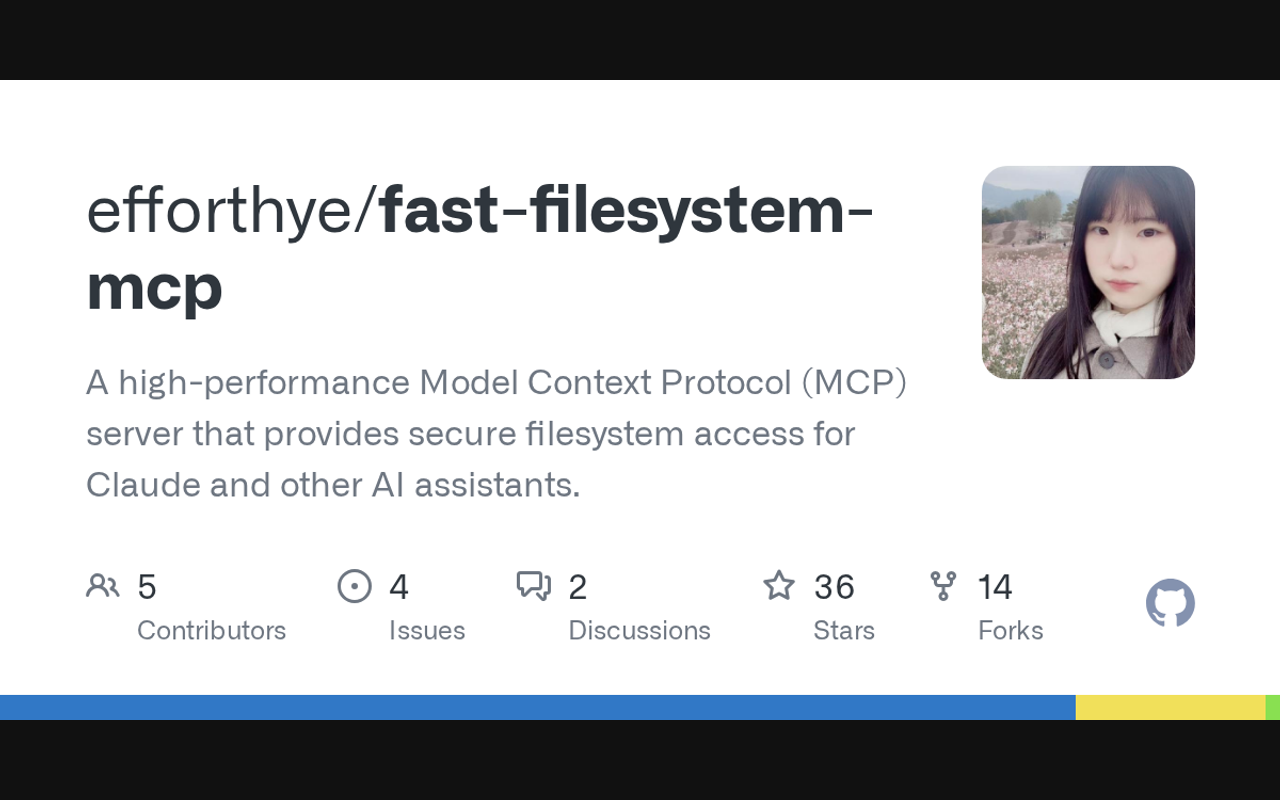The height and width of the screenshot is (800, 1280).
Task: Click the star count number 36
Action: click(x=834, y=587)
